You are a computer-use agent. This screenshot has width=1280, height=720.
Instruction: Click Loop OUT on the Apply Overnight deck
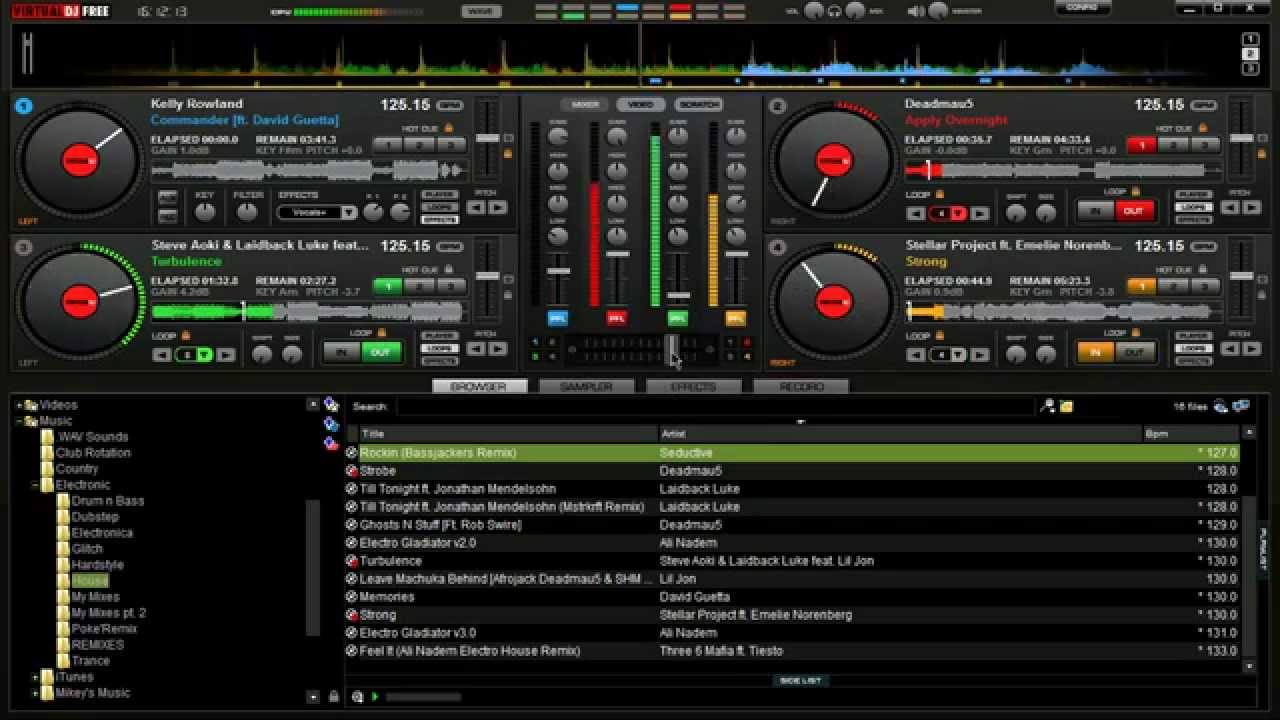1133,211
